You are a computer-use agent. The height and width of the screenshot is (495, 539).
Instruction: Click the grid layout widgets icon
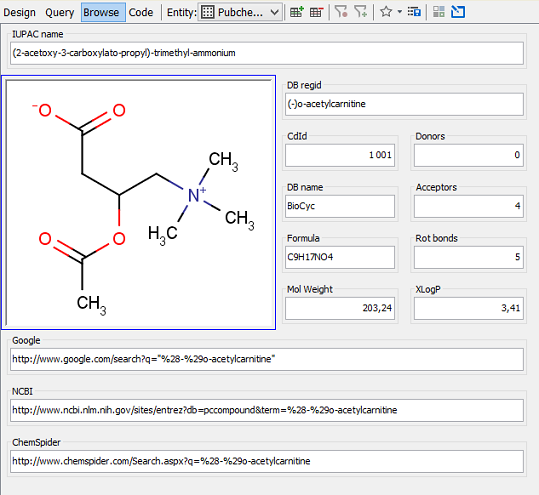coord(439,12)
